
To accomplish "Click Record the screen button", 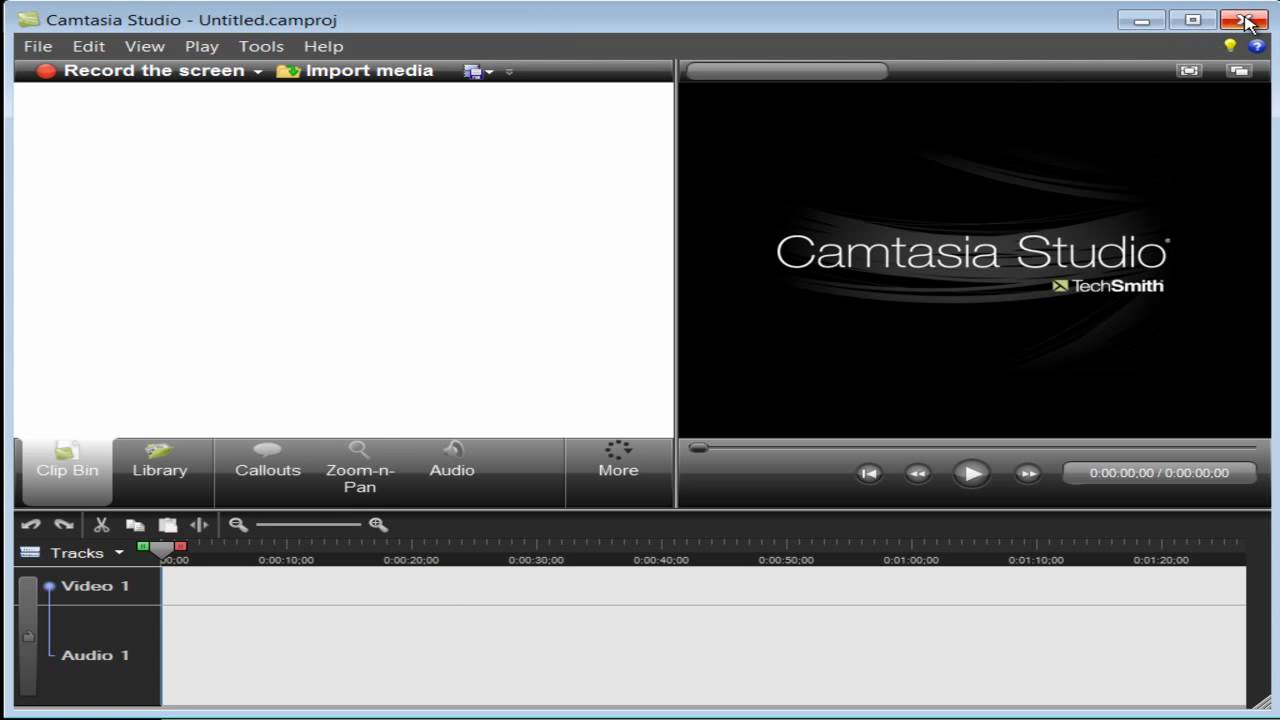I will [x=141, y=71].
